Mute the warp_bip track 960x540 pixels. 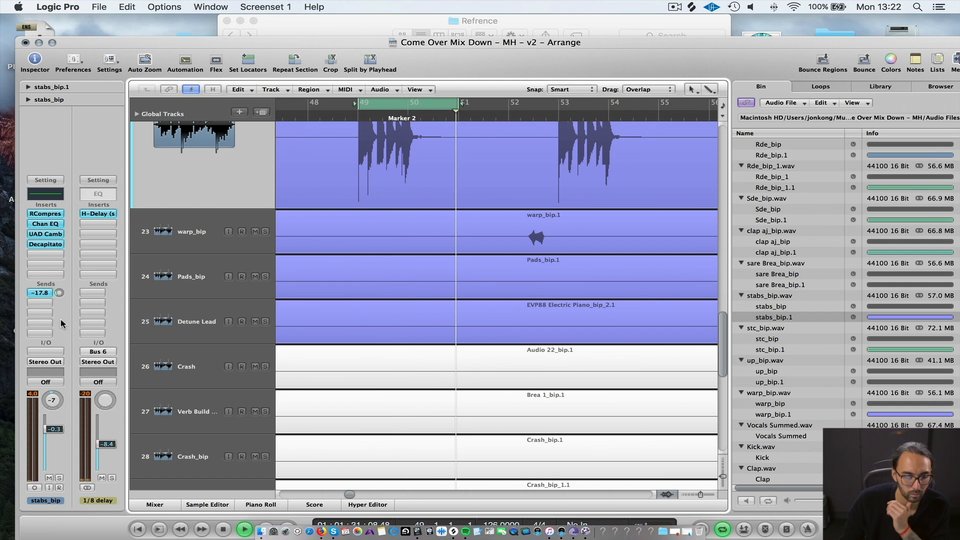pyautogui.click(x=255, y=231)
